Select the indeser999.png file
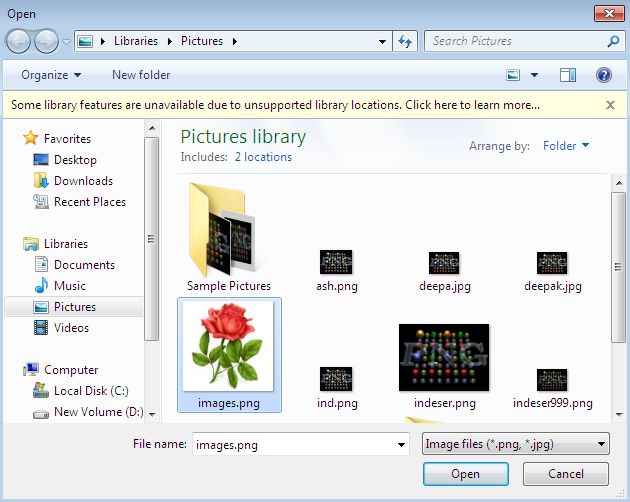Image resolution: width=630 pixels, height=502 pixels. [x=552, y=388]
